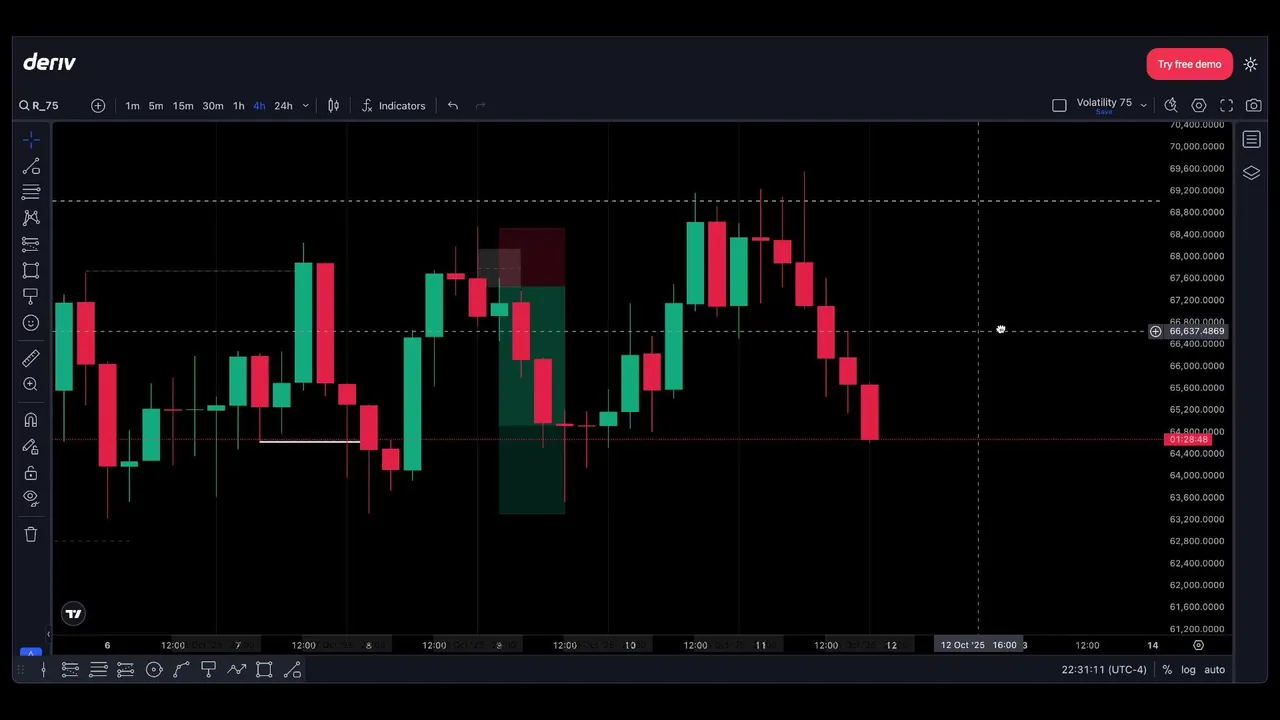Click the redo arrow
The width and height of the screenshot is (1280, 720).
pyautogui.click(x=481, y=106)
